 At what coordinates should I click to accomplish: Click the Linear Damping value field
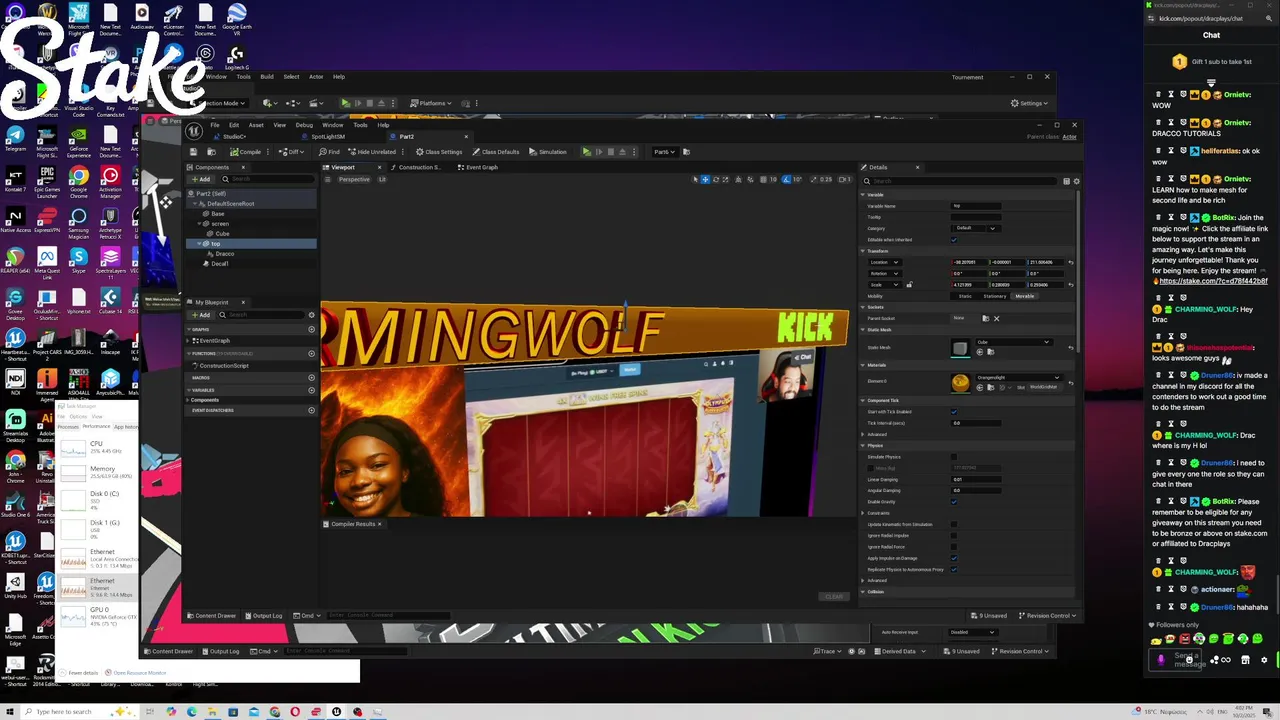976,479
